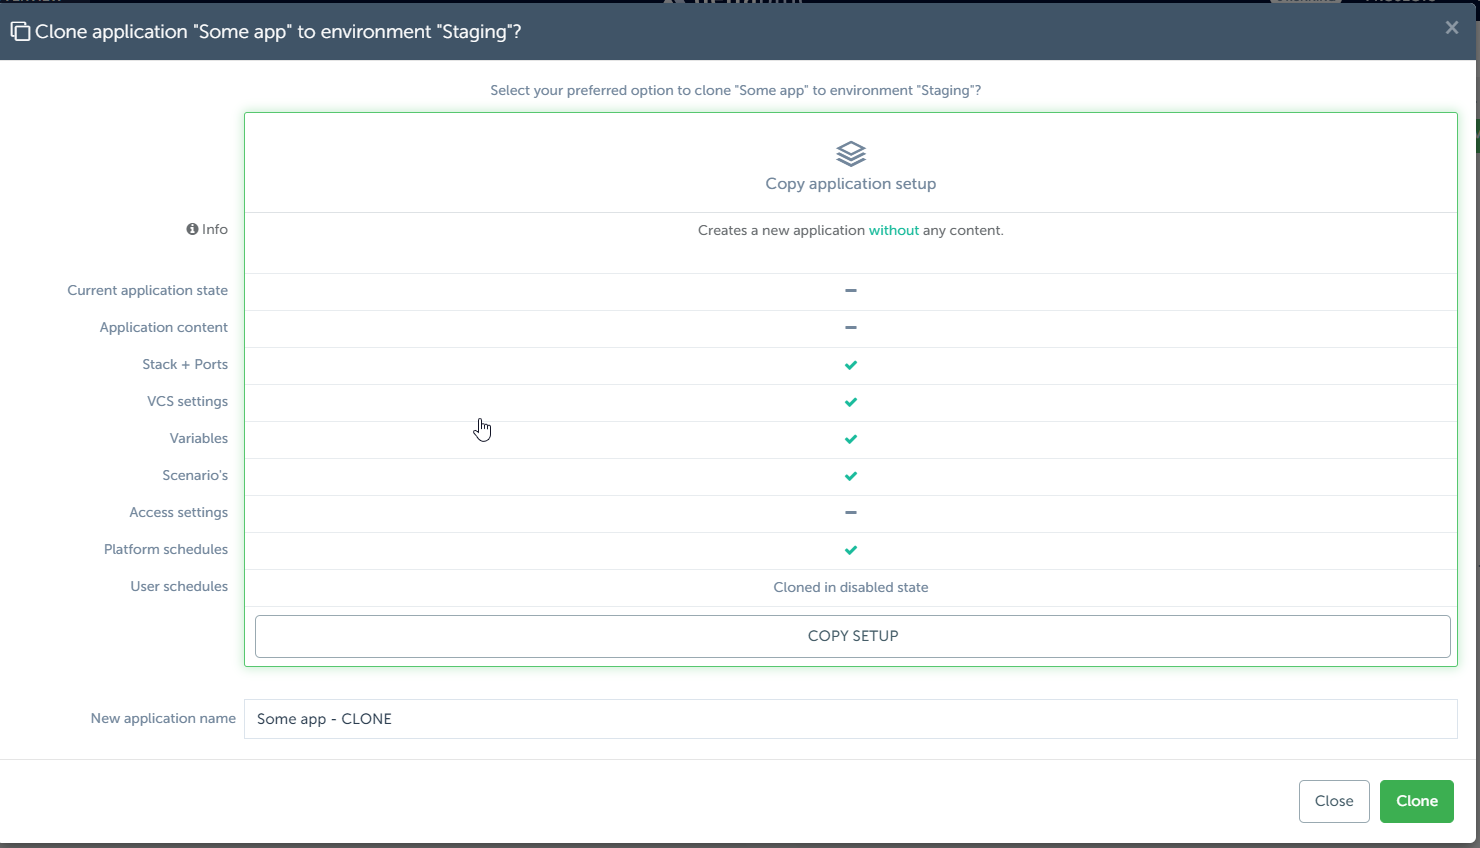Dismiss dialog with the X button
Screen dimensions: 1480x848
click(x=1452, y=28)
